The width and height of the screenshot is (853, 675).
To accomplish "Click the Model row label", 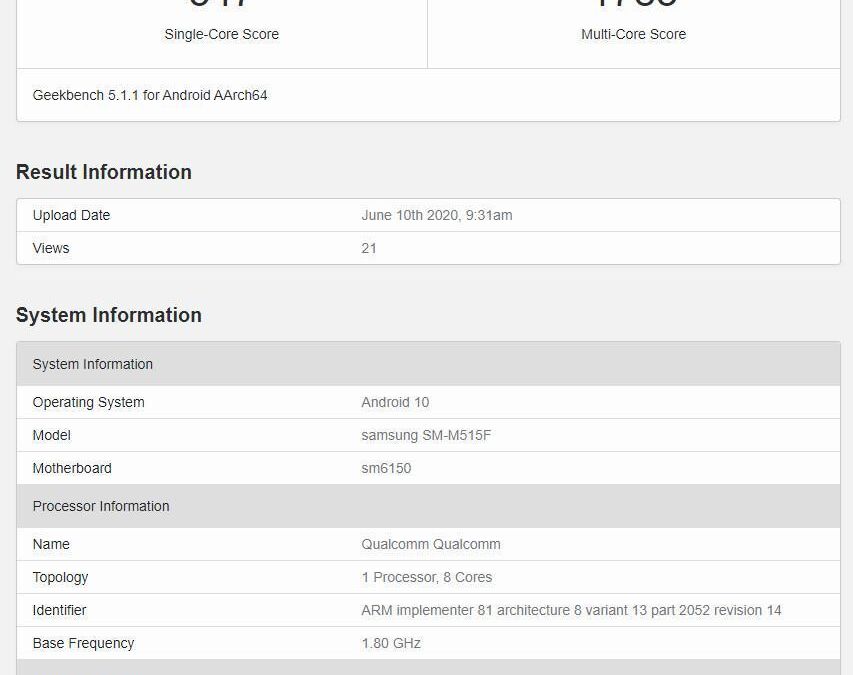I will [51, 435].
